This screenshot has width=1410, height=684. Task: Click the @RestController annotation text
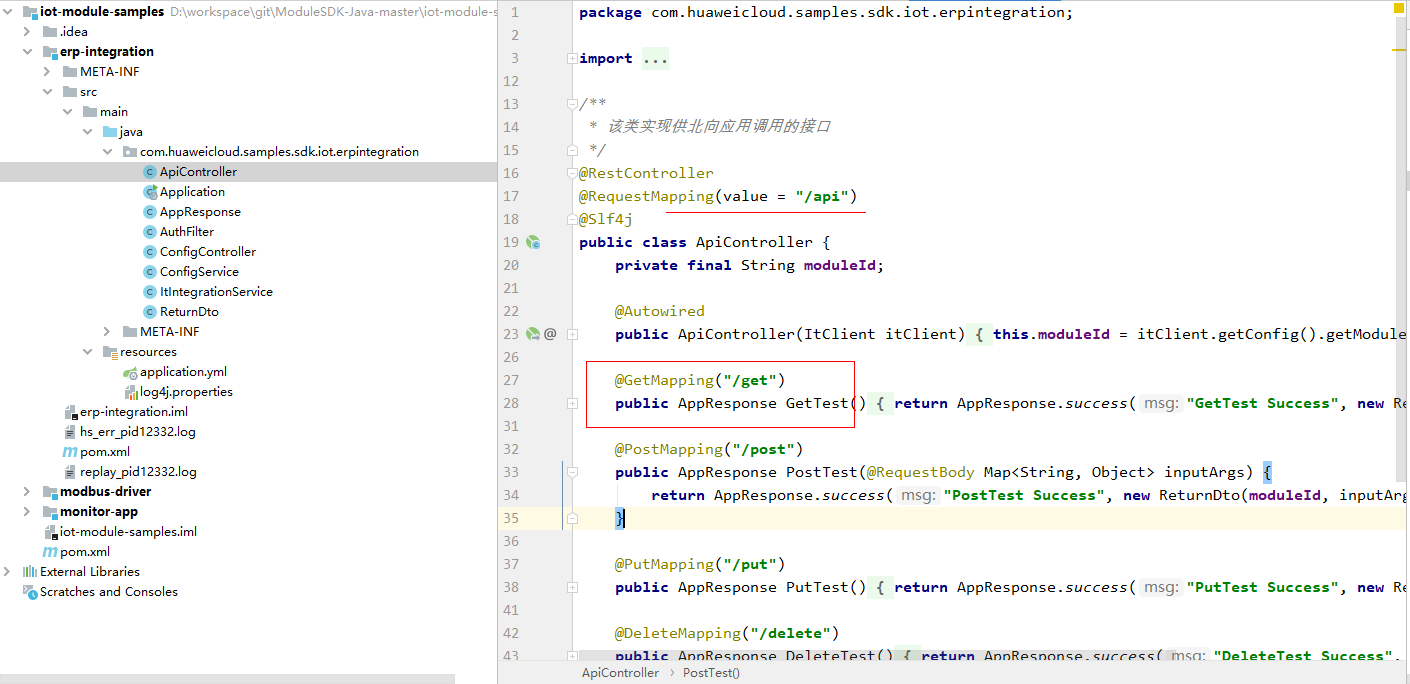(x=646, y=173)
